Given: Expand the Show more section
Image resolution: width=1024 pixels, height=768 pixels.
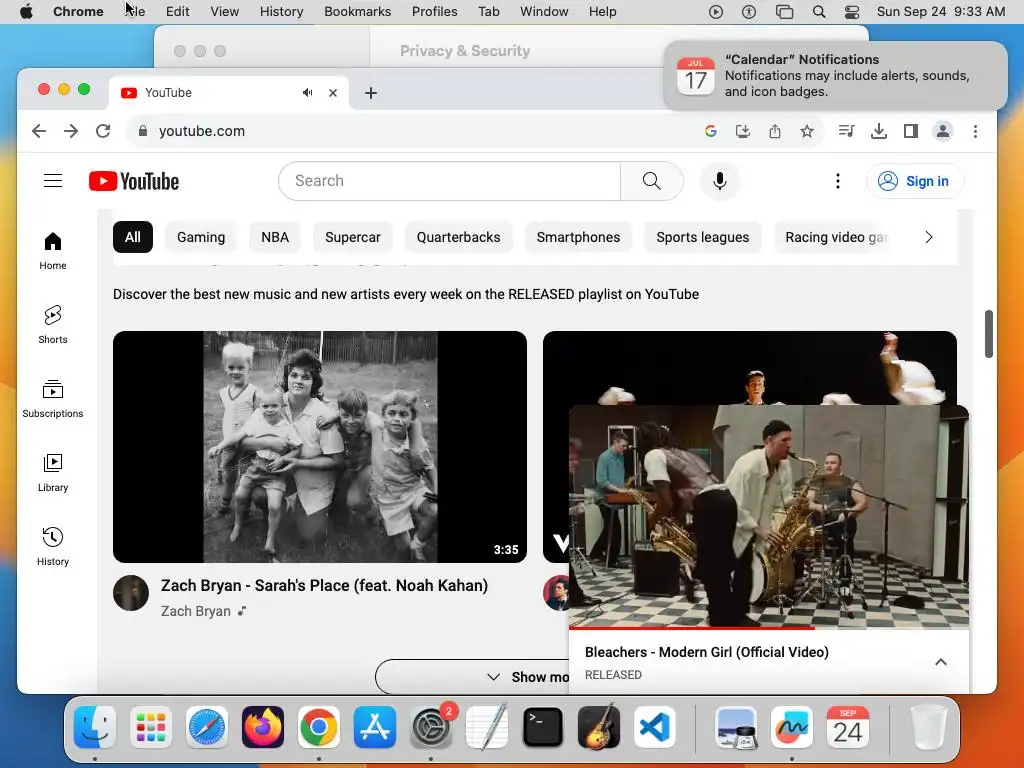Looking at the screenshot, I should (472, 677).
